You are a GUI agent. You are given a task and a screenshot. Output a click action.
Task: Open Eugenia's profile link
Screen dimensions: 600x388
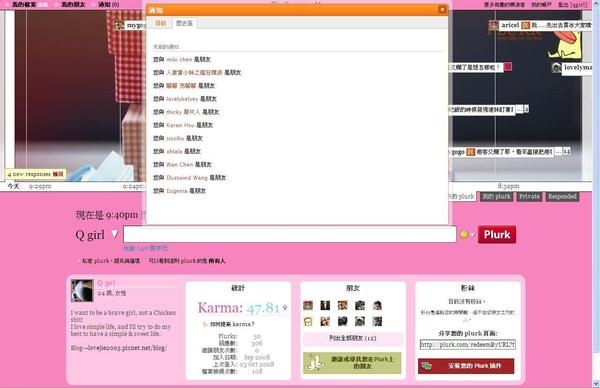[177, 191]
